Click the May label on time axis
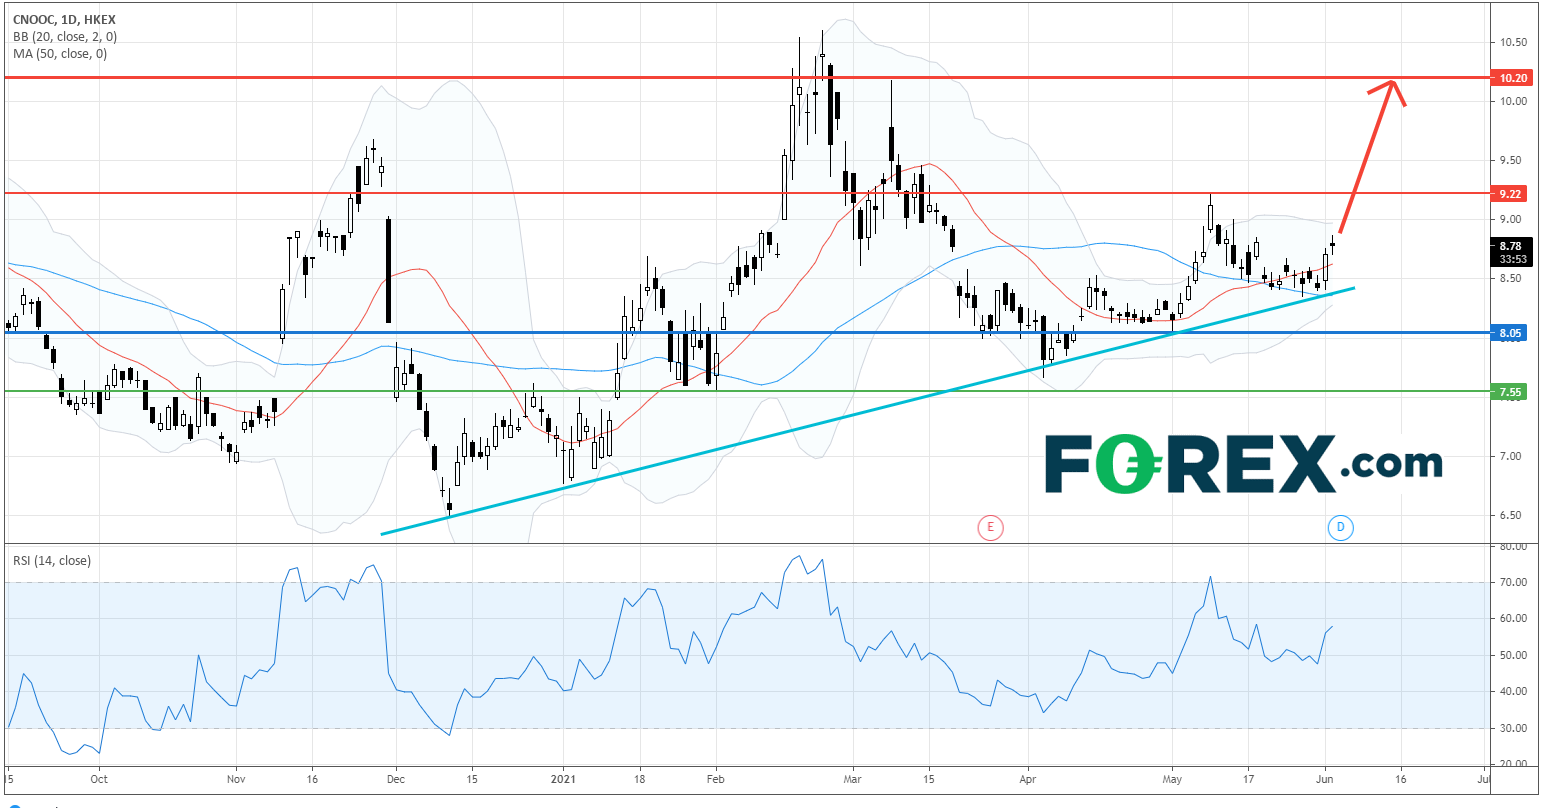The height and width of the screenshot is (808, 1546). pos(1173,776)
